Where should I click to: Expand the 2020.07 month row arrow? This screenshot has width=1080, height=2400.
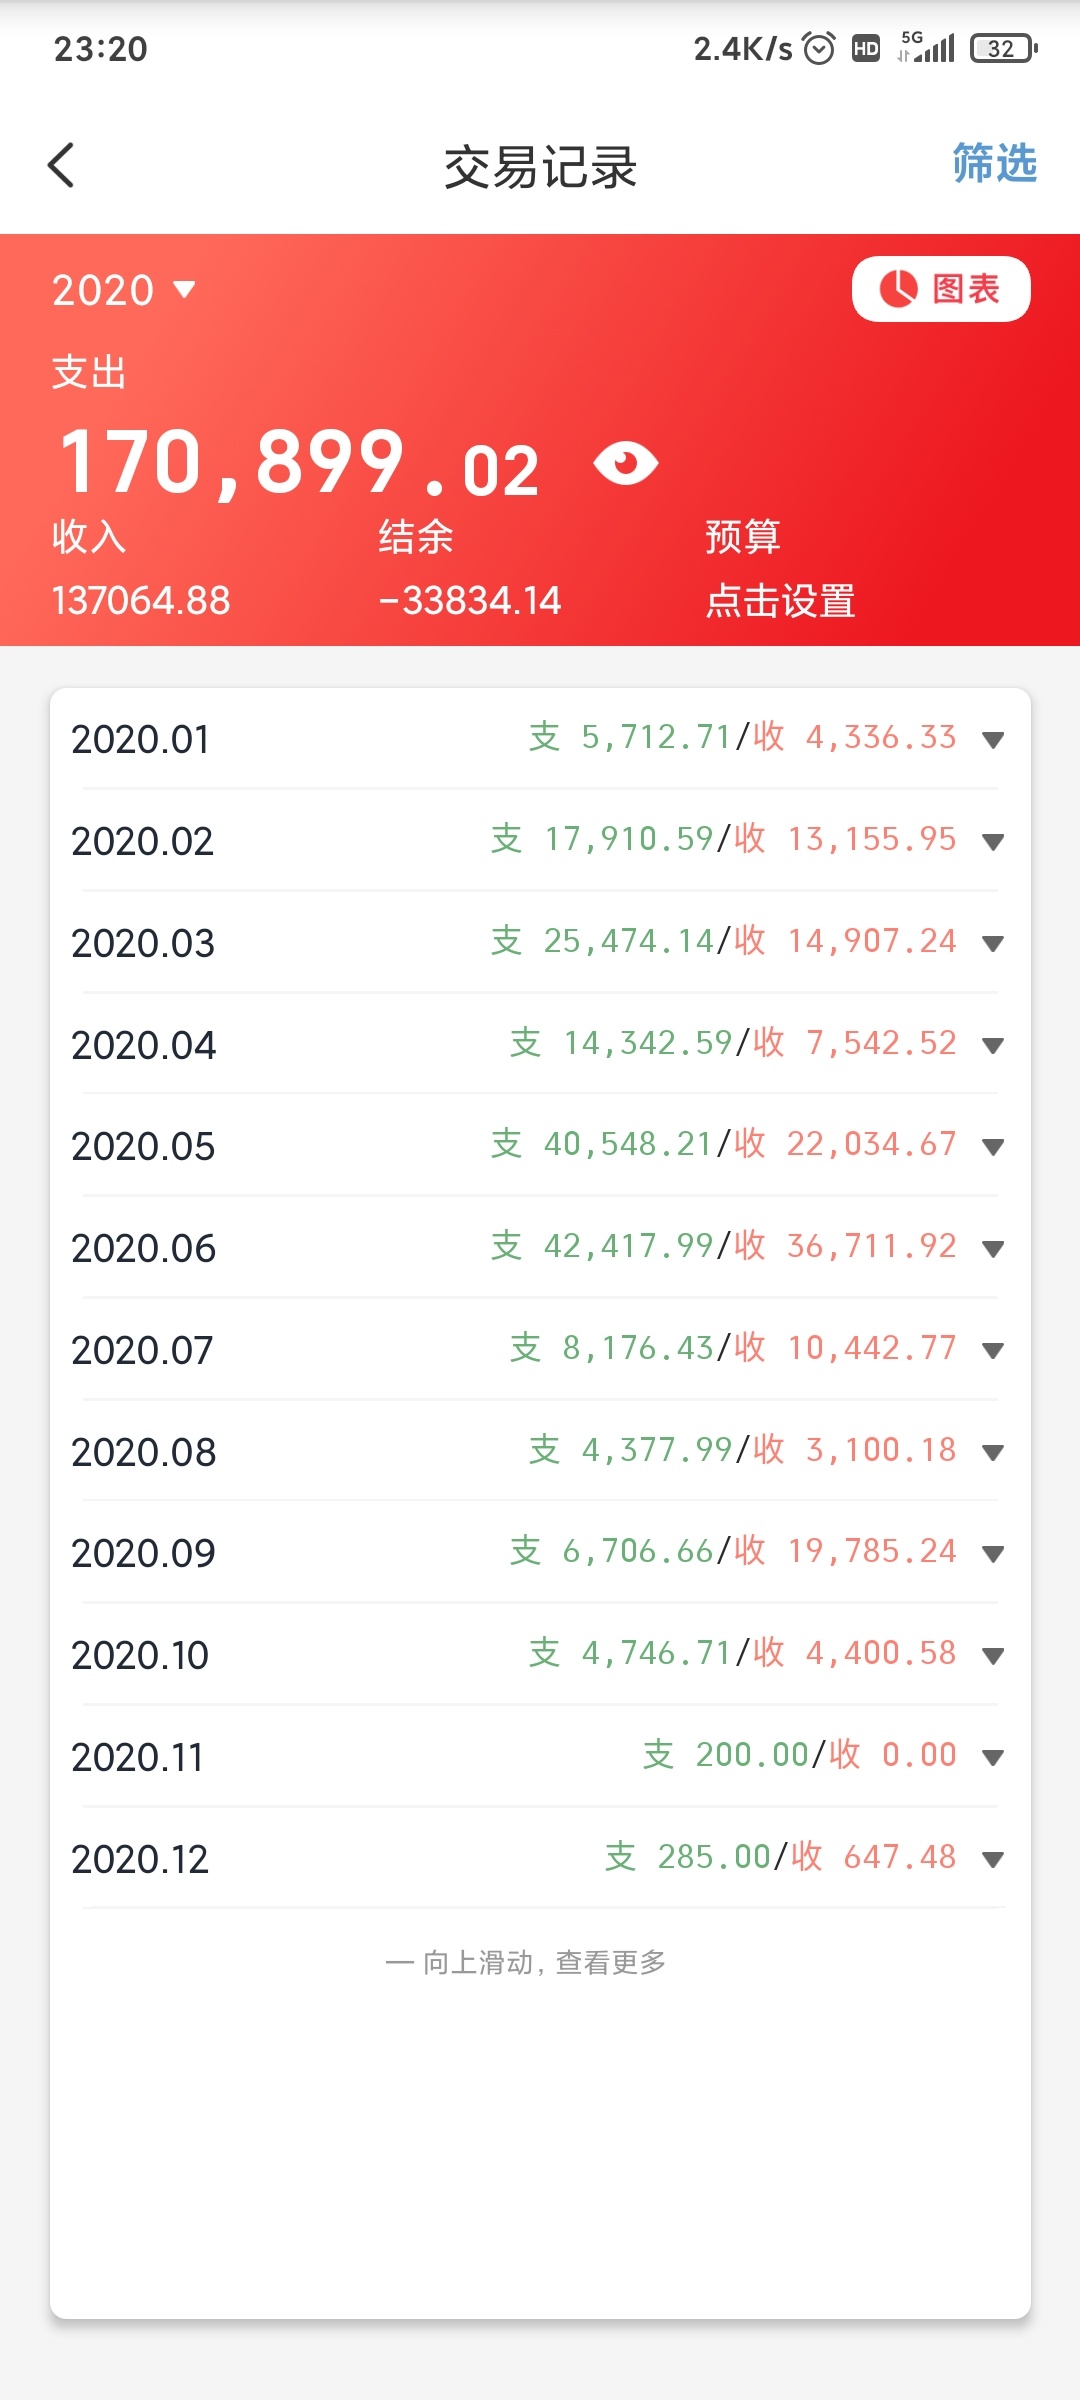pyautogui.click(x=993, y=1351)
